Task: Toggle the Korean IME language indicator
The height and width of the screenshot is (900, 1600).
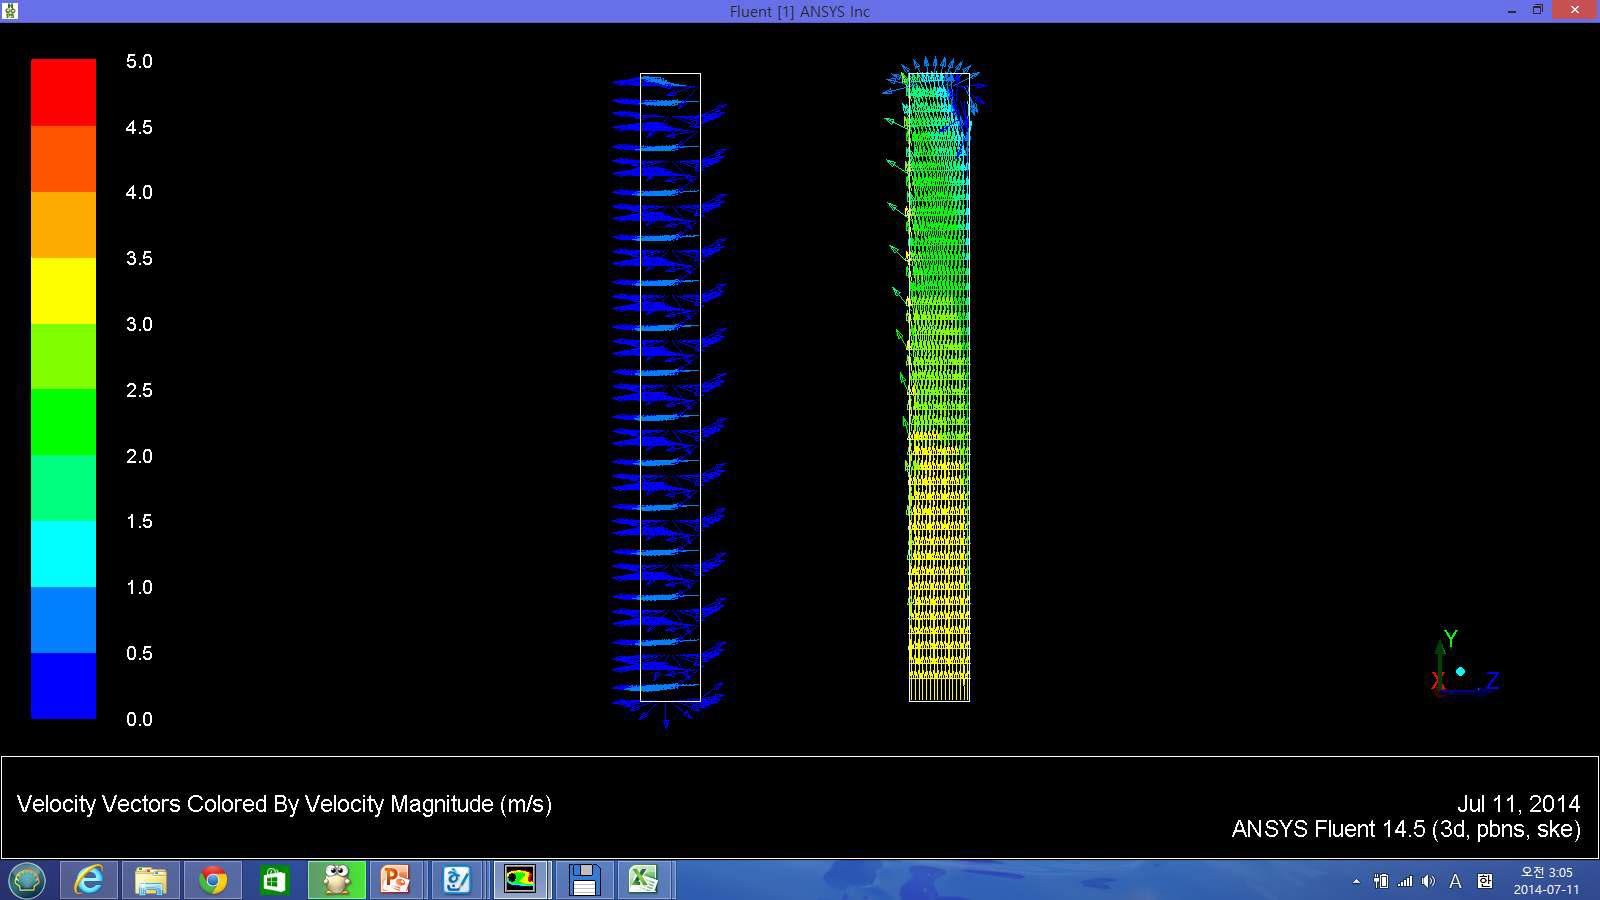Action: coord(1485,881)
